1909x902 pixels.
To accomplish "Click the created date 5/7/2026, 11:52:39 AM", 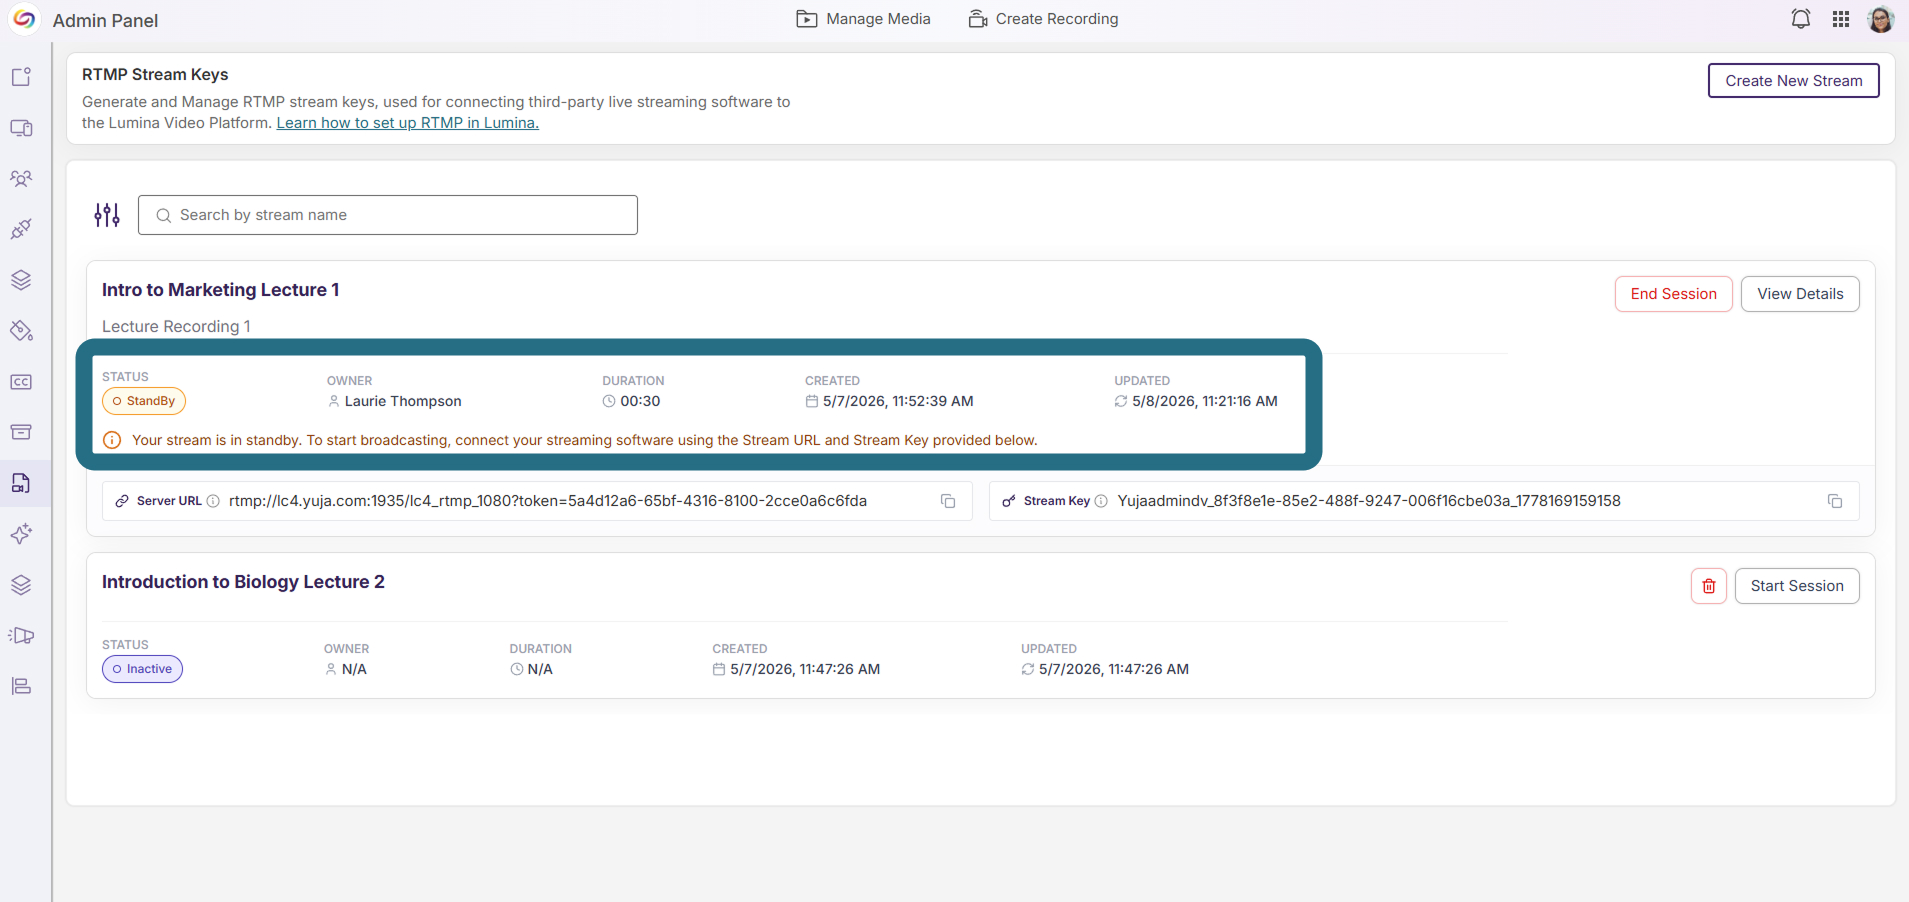I will click(x=898, y=401).
